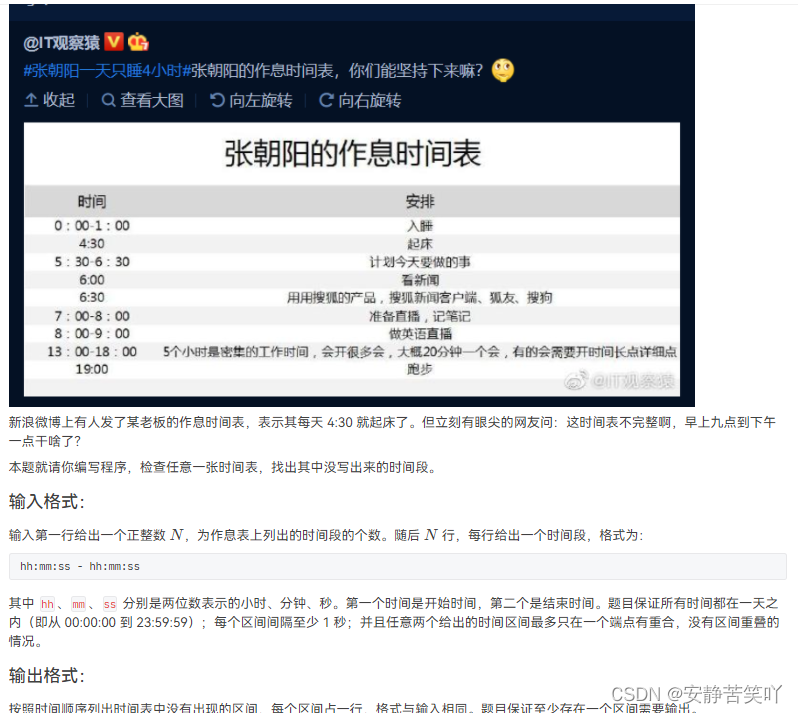Click the hh:mm:ss - hh:mm:ss code block
This screenshot has width=798, height=713.
coord(397,566)
